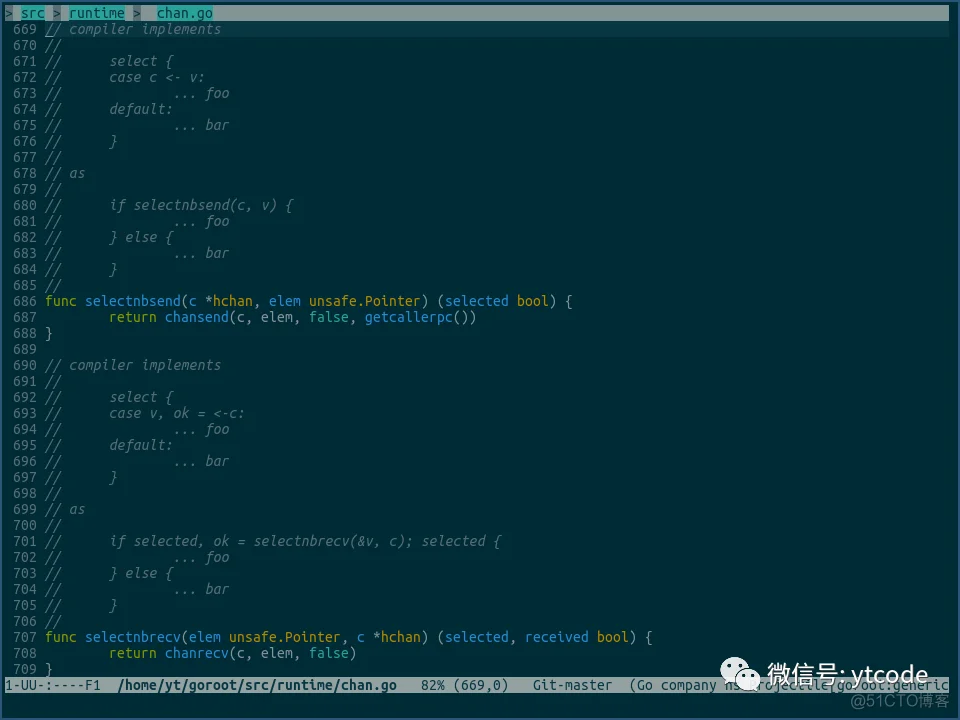960x720 pixels.
Task: Click 'false' literal on line 708
Action: 329,653
